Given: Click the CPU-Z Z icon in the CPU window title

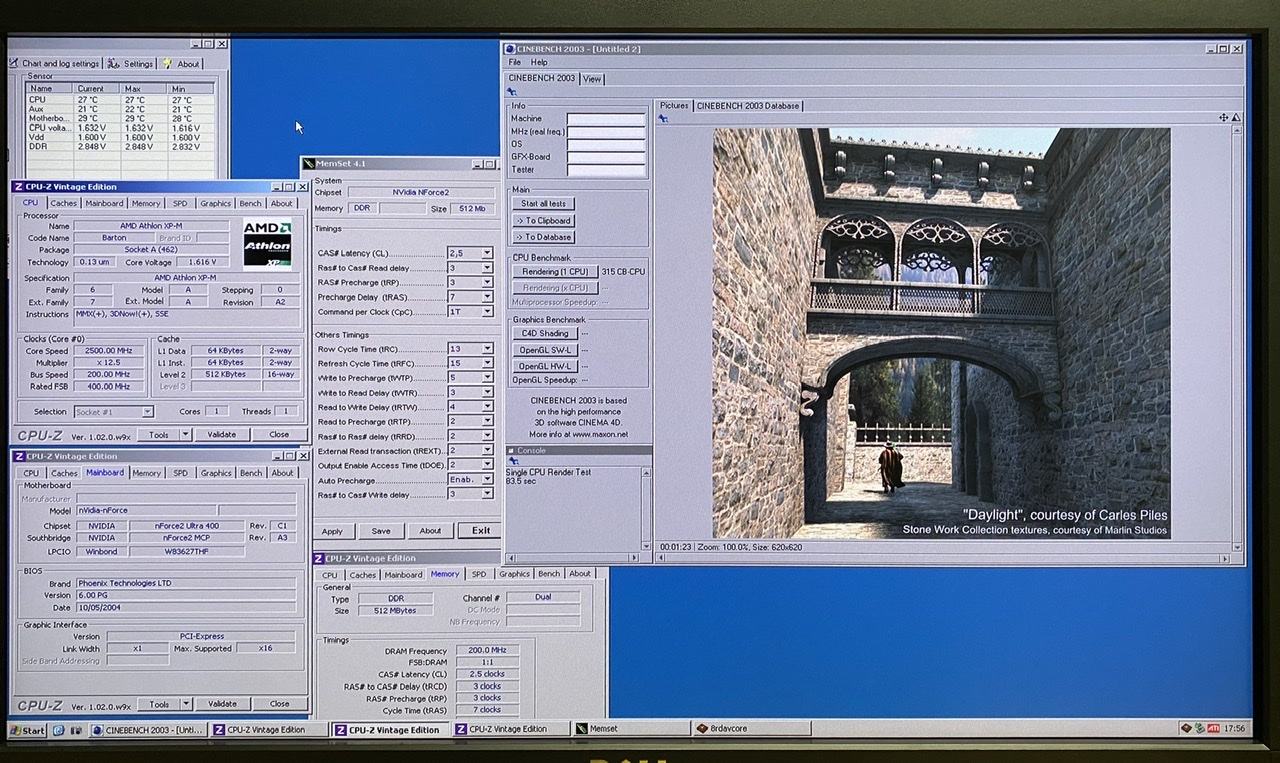Looking at the screenshot, I should [18, 187].
